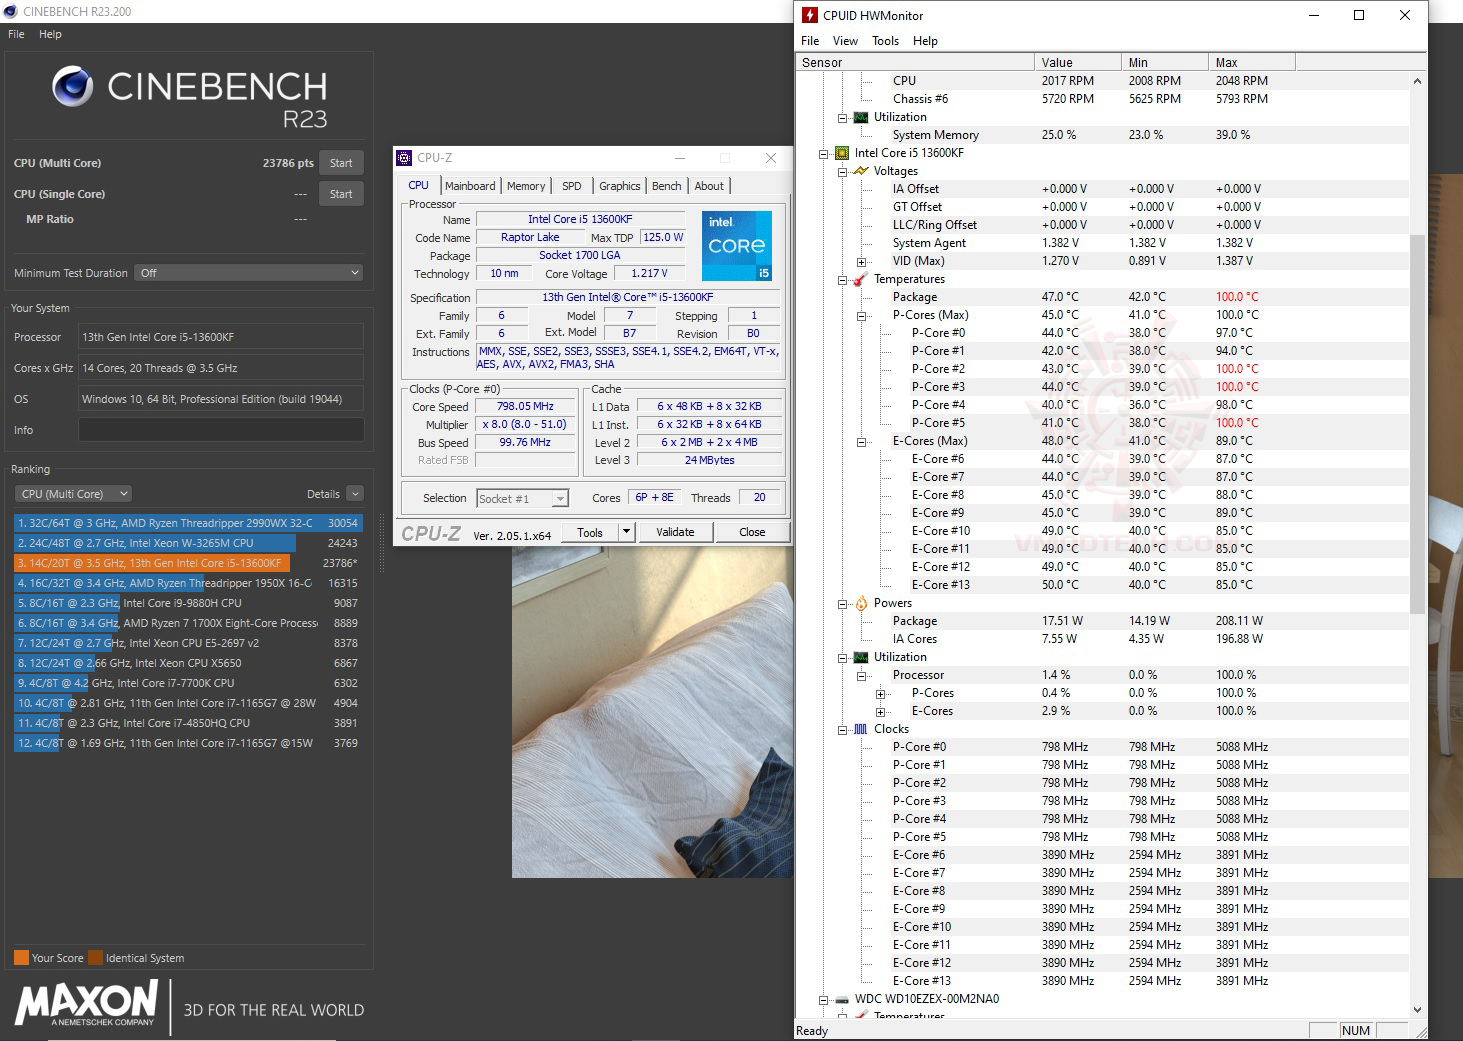Open the Help menu in HWMonitor
The height and width of the screenshot is (1041, 1463).
[x=925, y=41]
